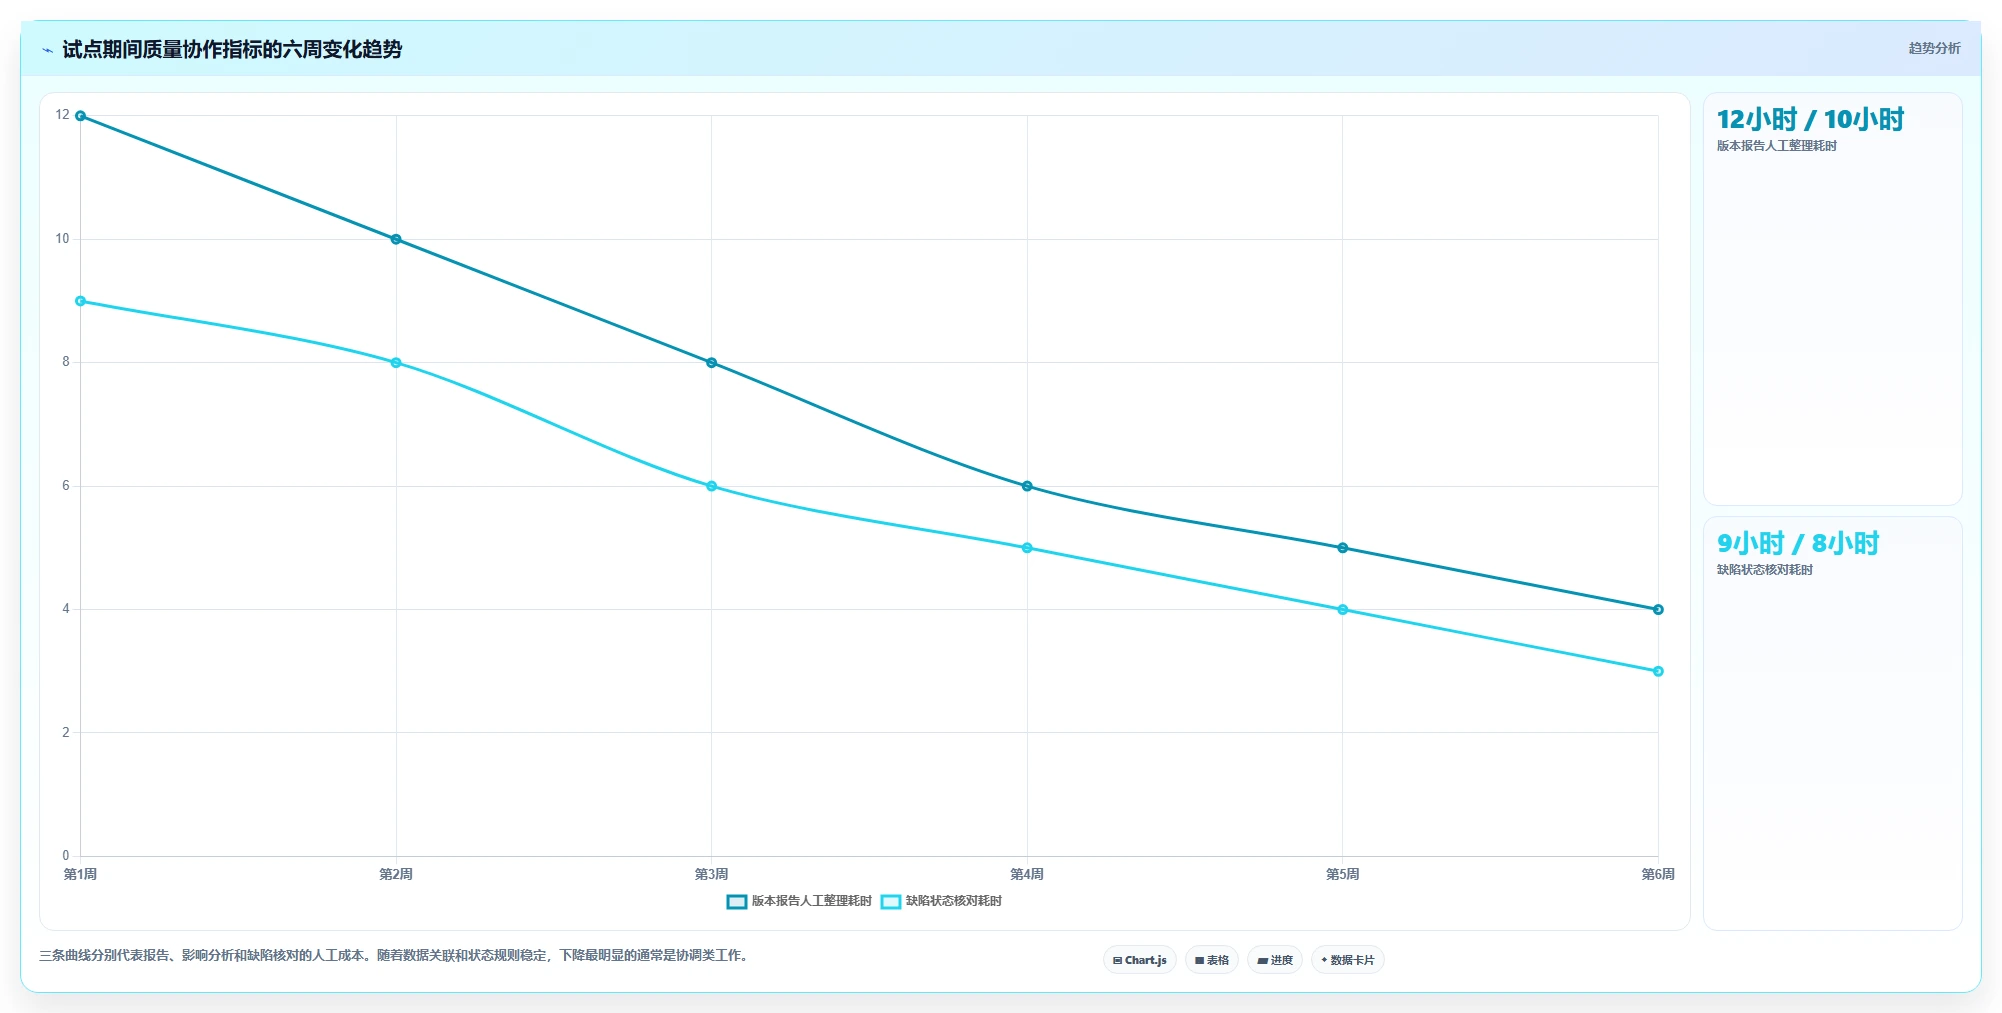Click the y-axis value 4
The image size is (2002, 1013).
point(66,609)
